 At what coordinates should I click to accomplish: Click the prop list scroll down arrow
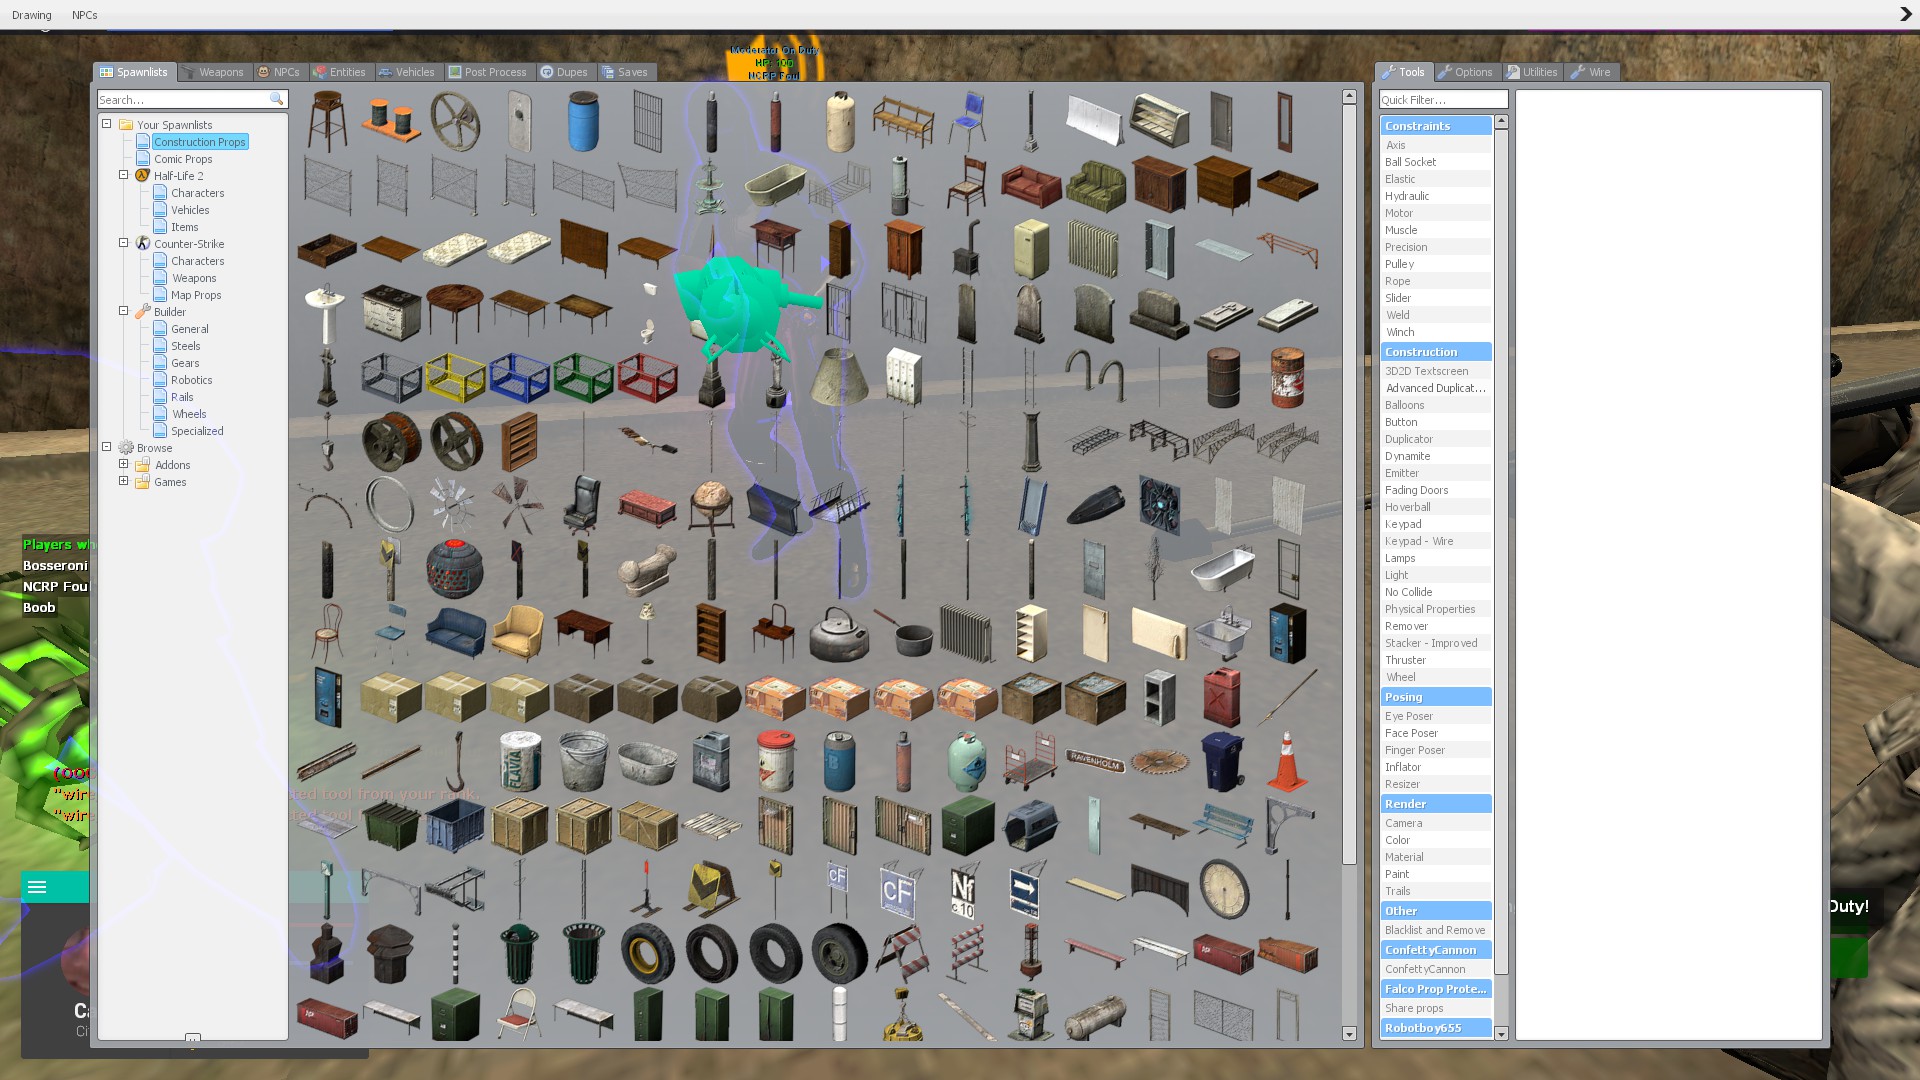1349,1034
